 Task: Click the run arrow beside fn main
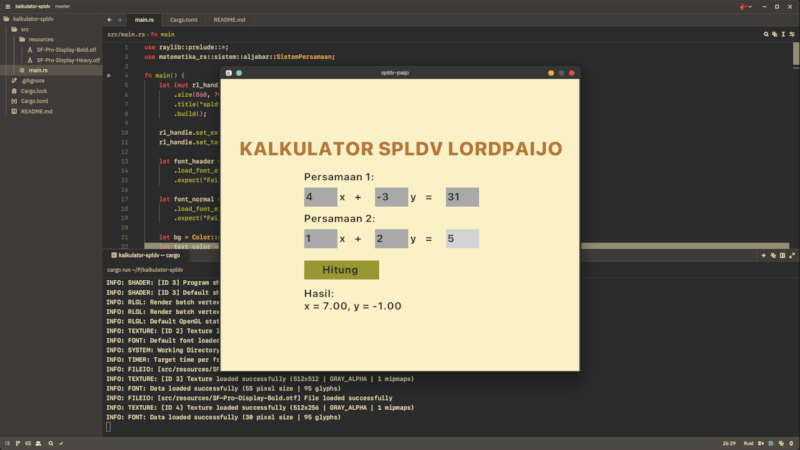[109, 75]
